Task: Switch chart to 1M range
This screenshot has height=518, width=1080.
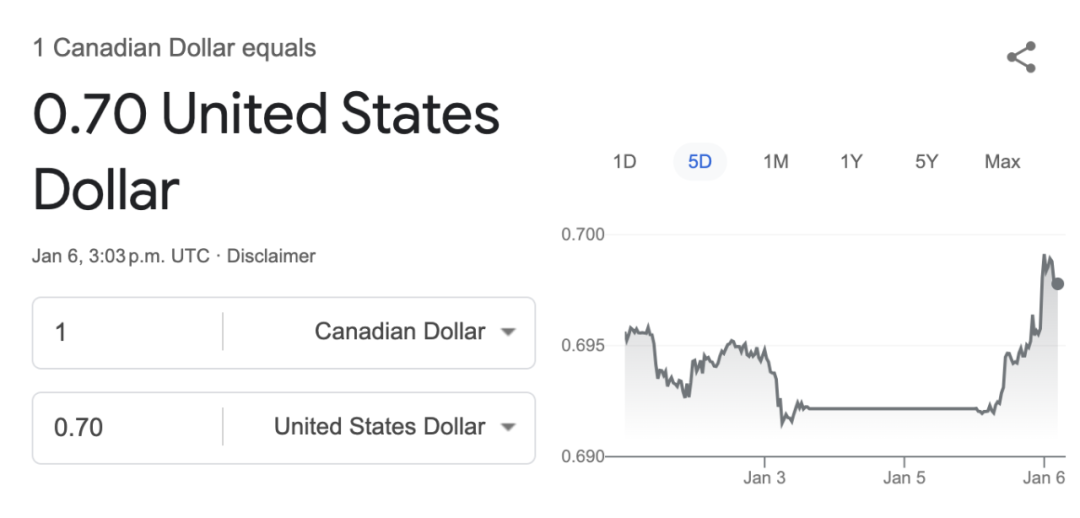Action: [776, 162]
